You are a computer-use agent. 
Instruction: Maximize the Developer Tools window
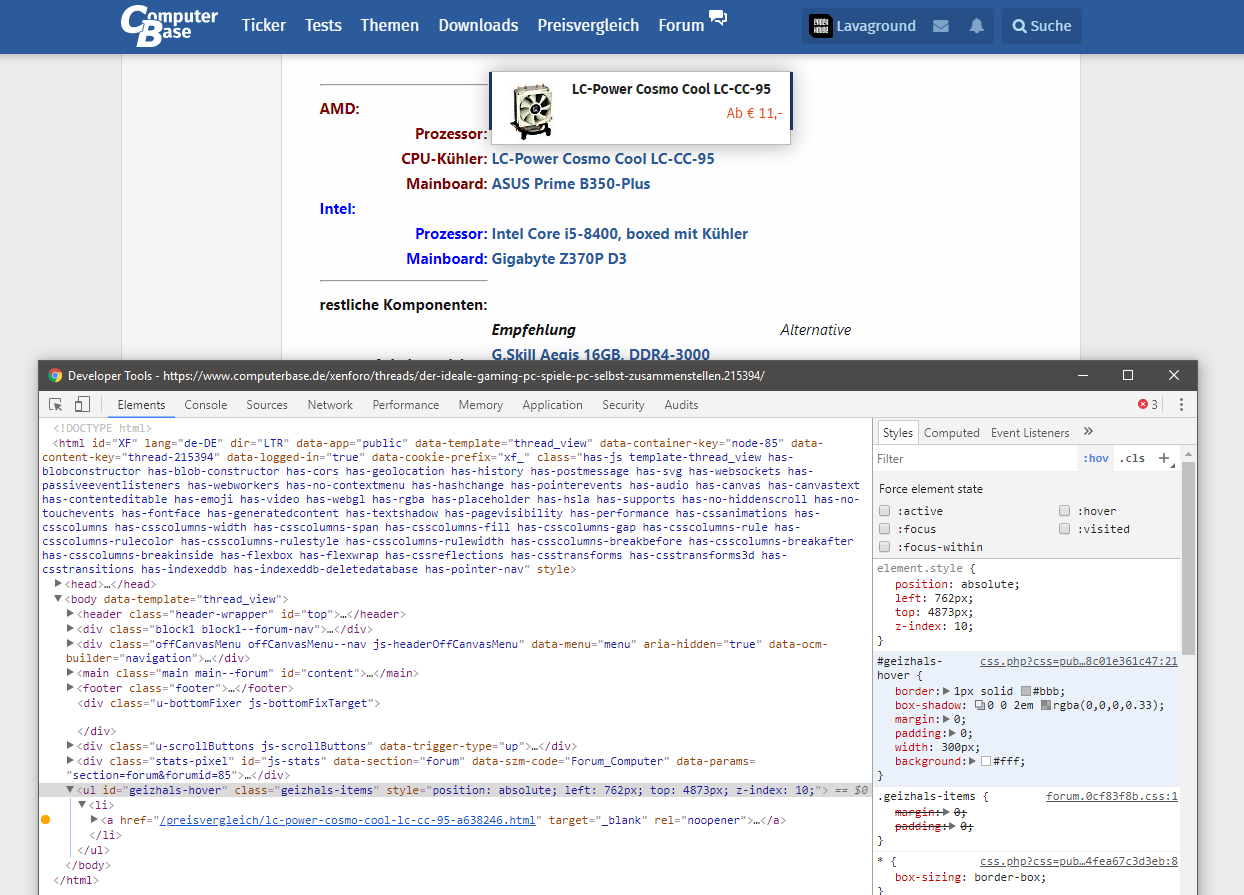pos(1128,375)
